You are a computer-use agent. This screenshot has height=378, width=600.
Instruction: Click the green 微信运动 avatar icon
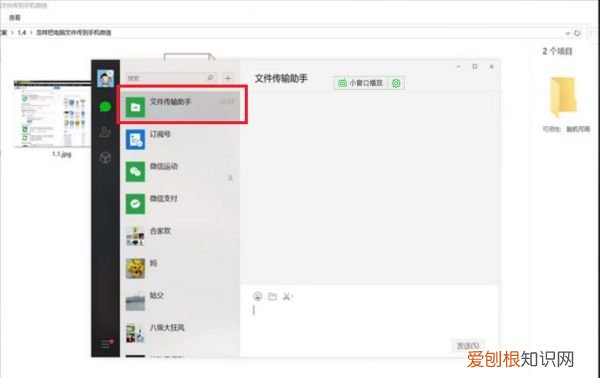pyautogui.click(x=135, y=172)
